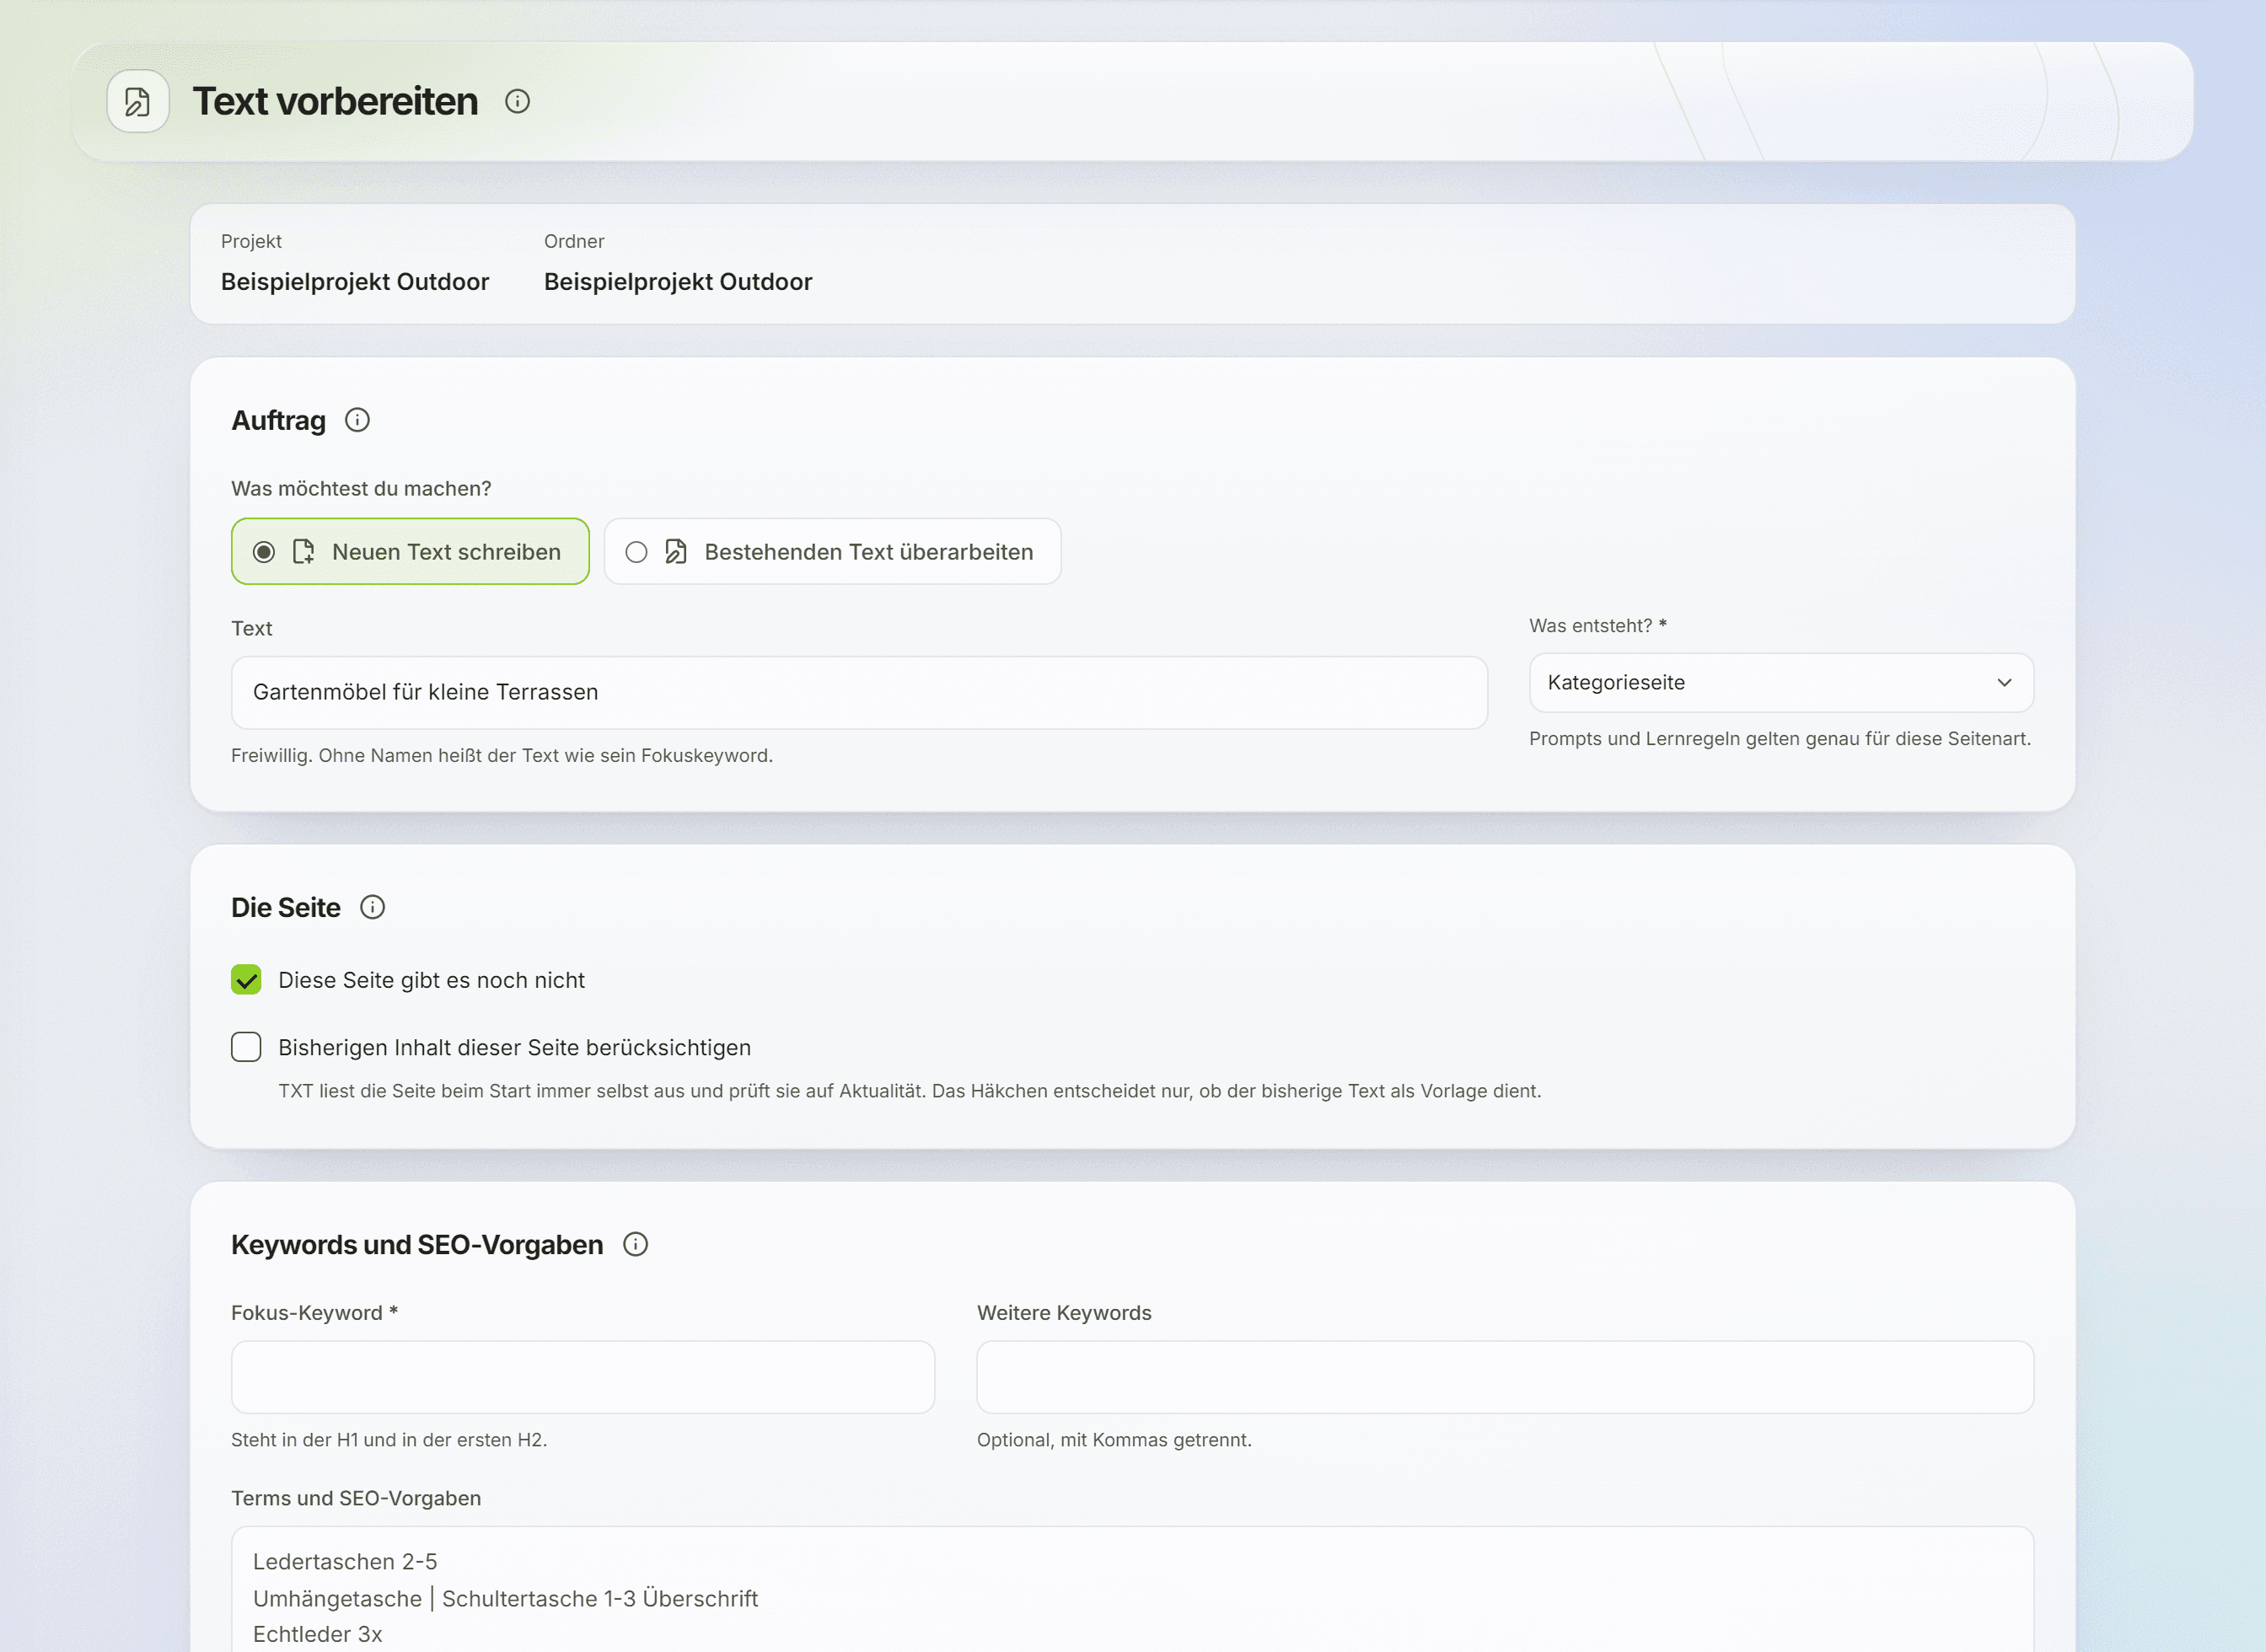Click the Auftrag section heading
This screenshot has width=2266, height=1652.
278,420
